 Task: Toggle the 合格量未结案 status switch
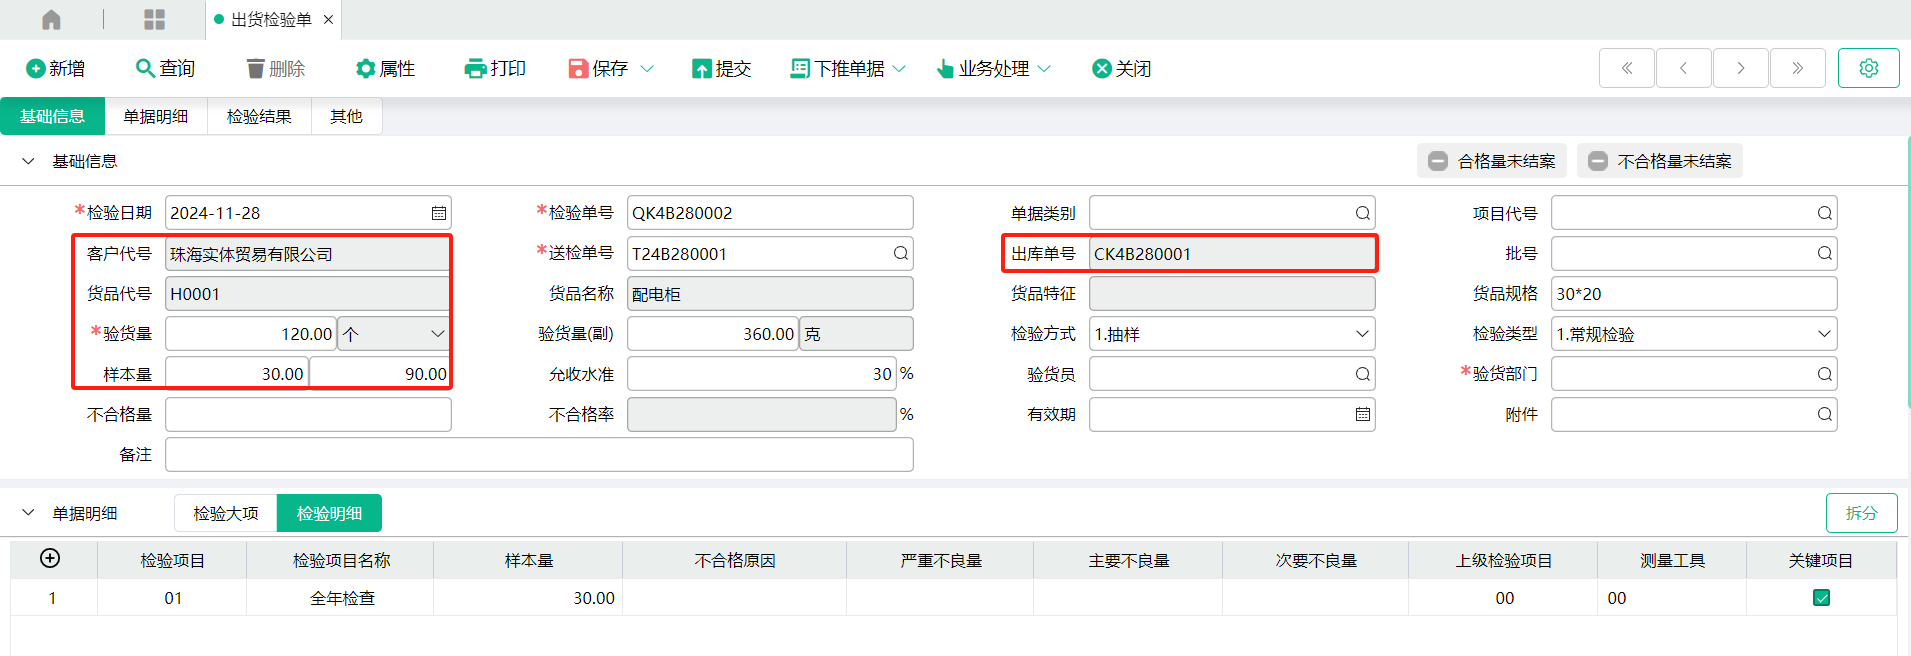(x=1438, y=161)
